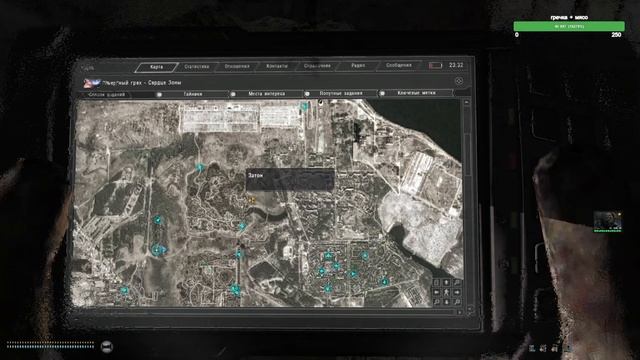Click the vertical scrollbar down arrow
Image resolution: width=640 pixels, height=360 pixels.
pyautogui.click(x=469, y=309)
